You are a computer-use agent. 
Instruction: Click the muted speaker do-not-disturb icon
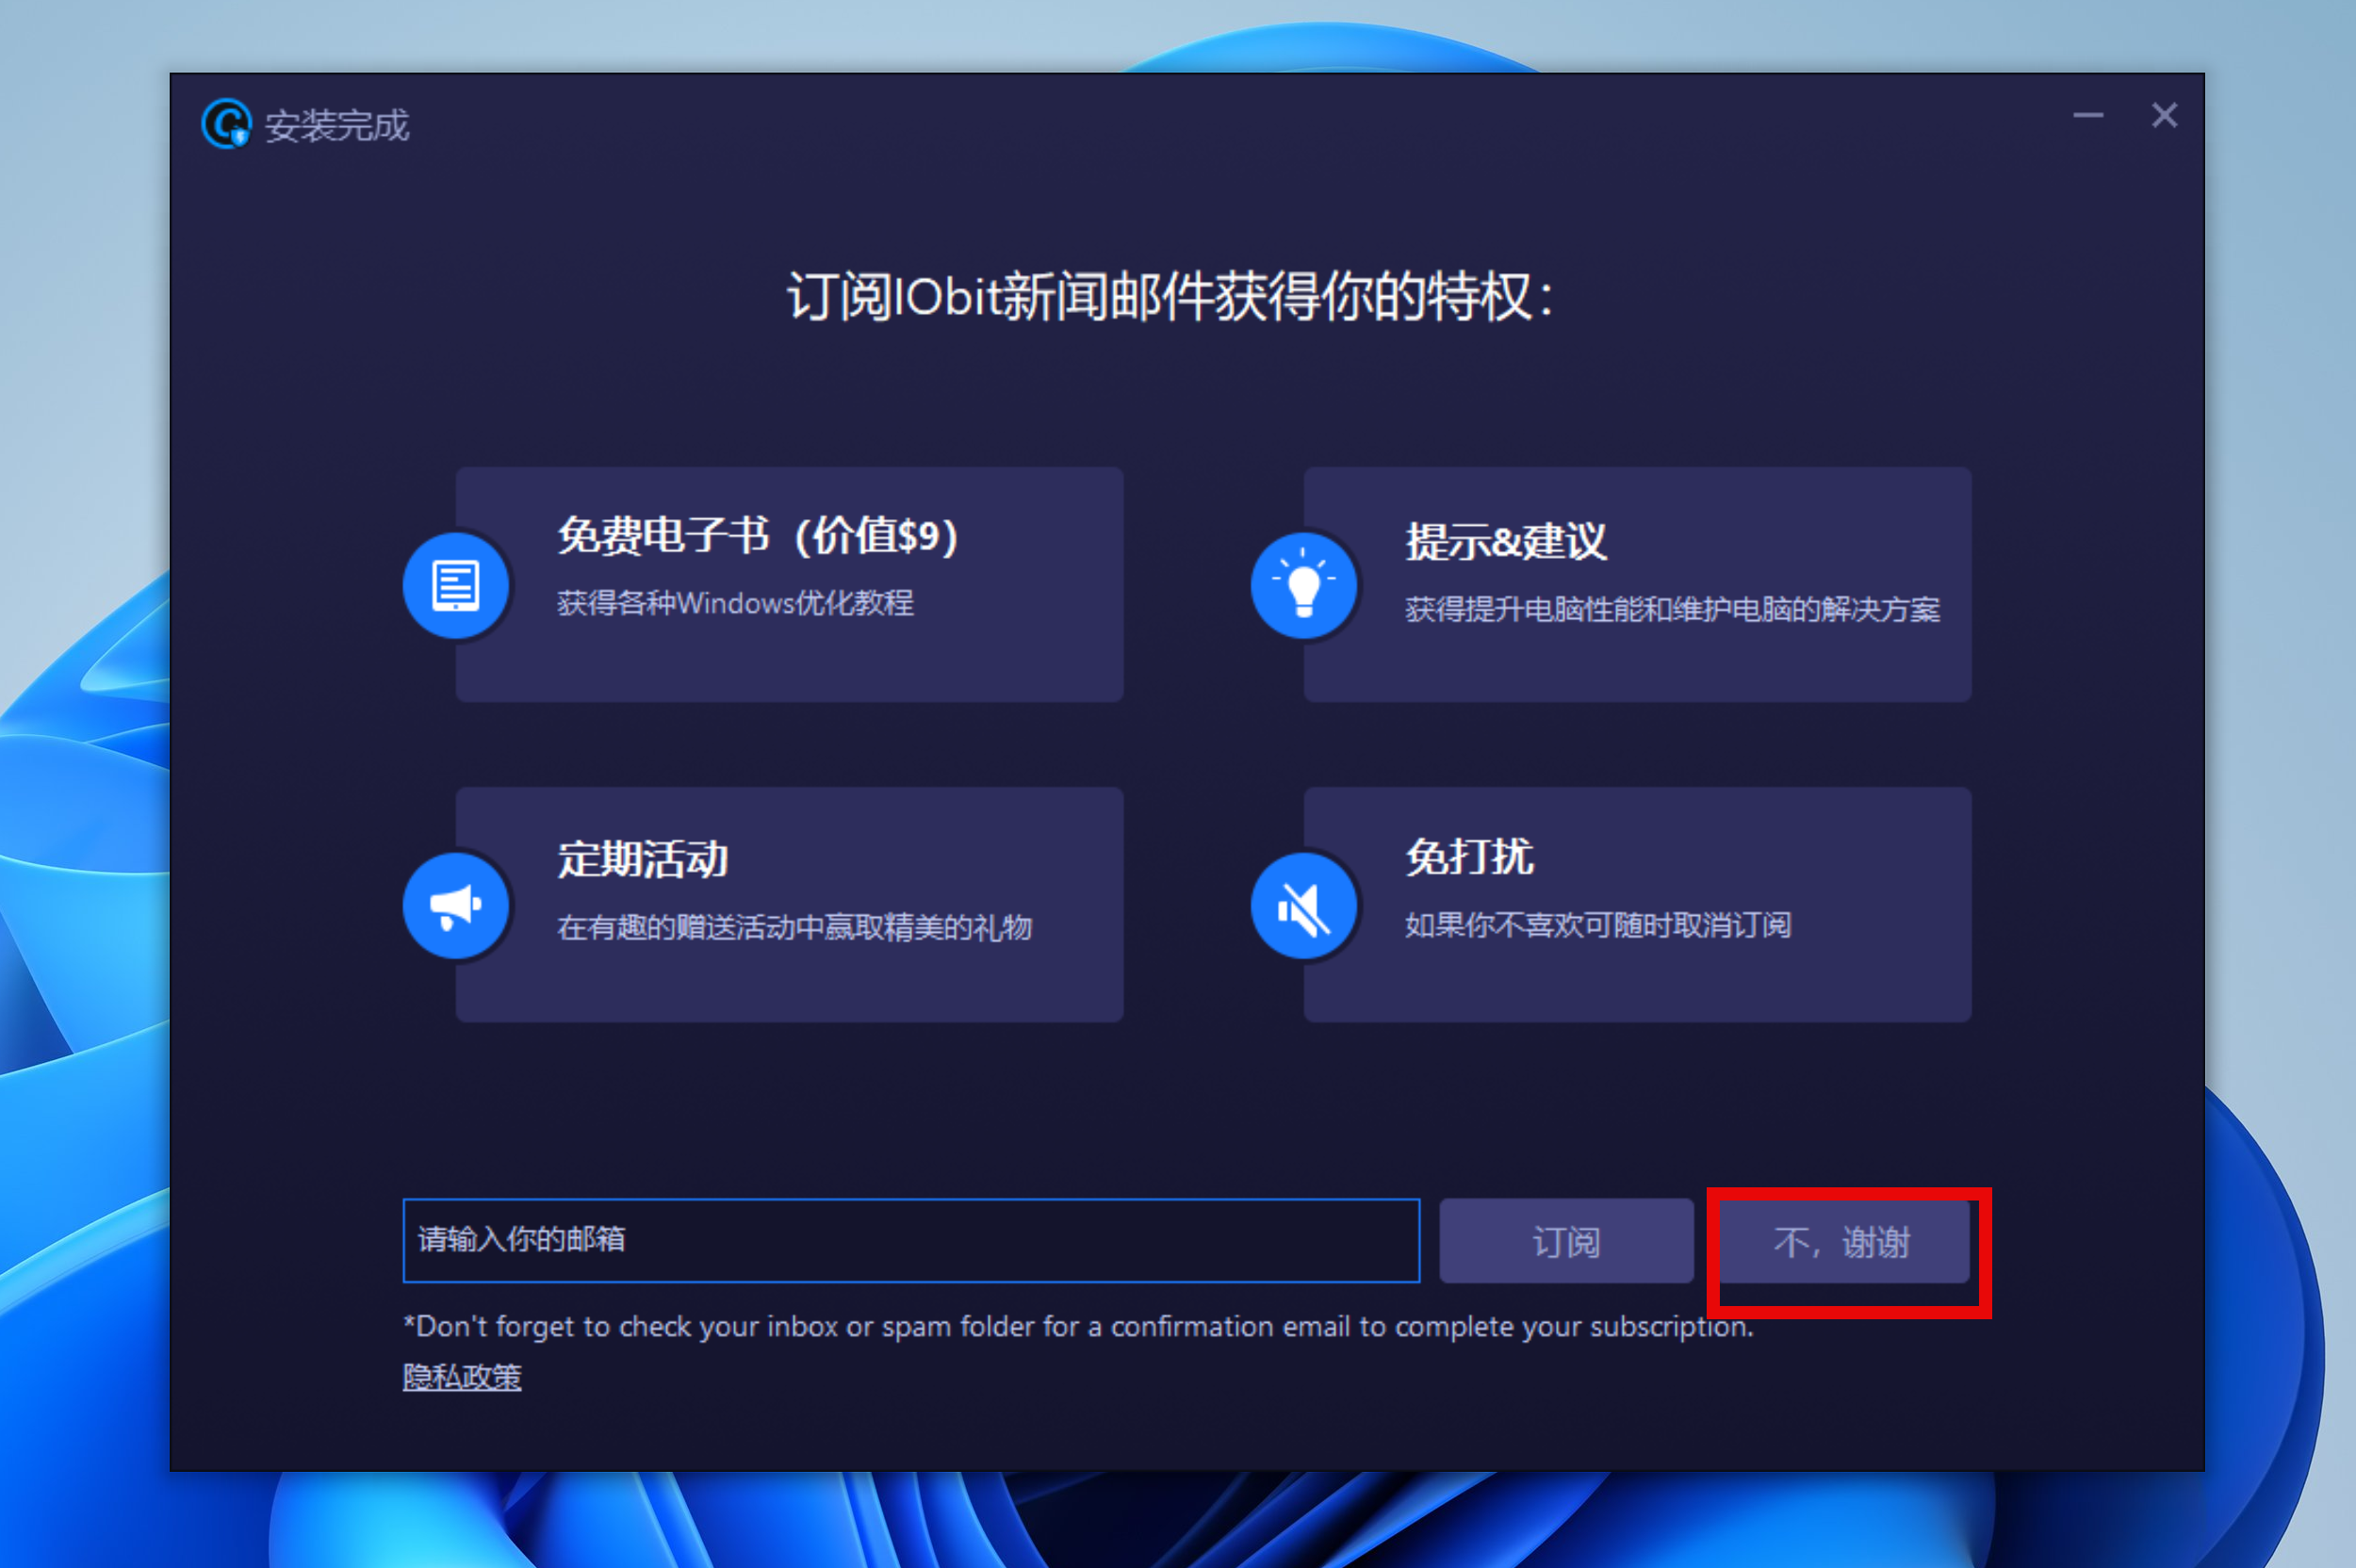(x=1304, y=906)
